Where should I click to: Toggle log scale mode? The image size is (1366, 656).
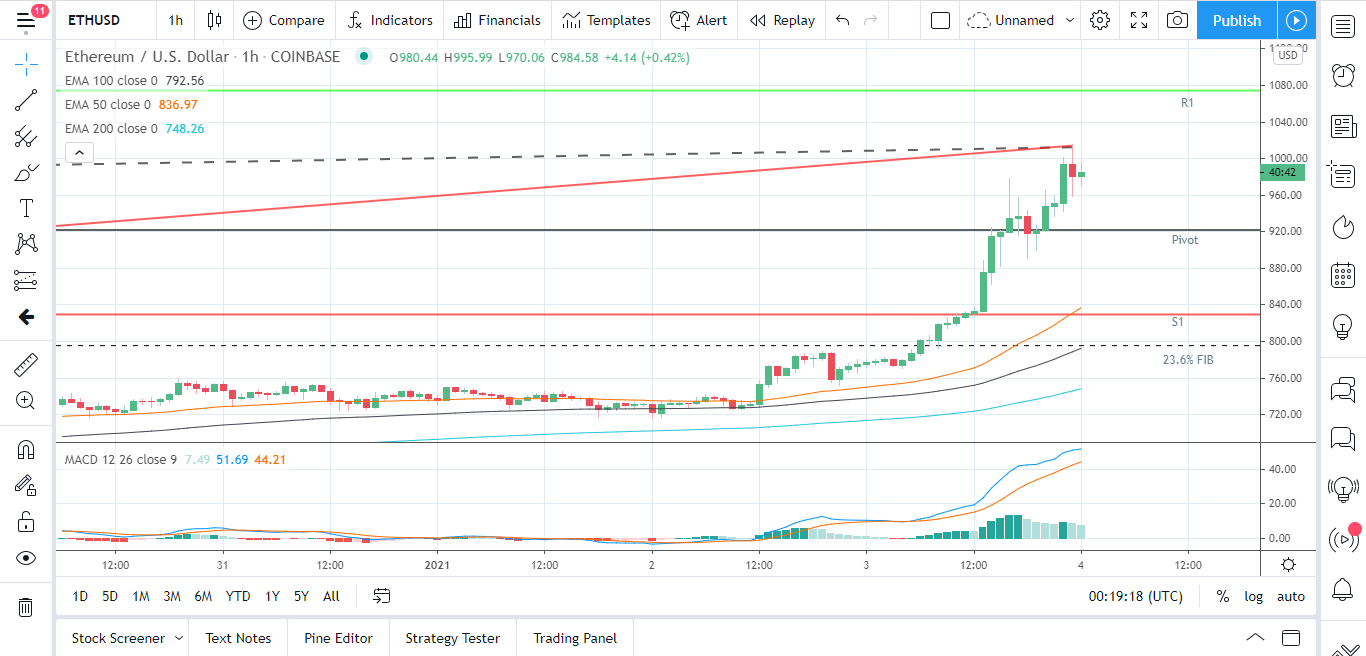tap(1253, 596)
